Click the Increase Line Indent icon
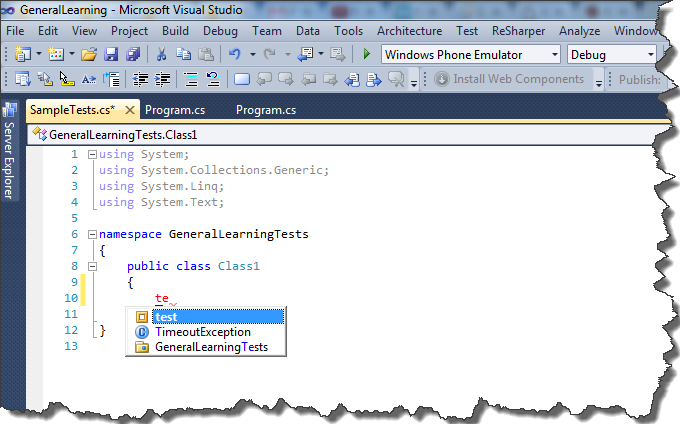This screenshot has height=424, width=680. coord(162,79)
